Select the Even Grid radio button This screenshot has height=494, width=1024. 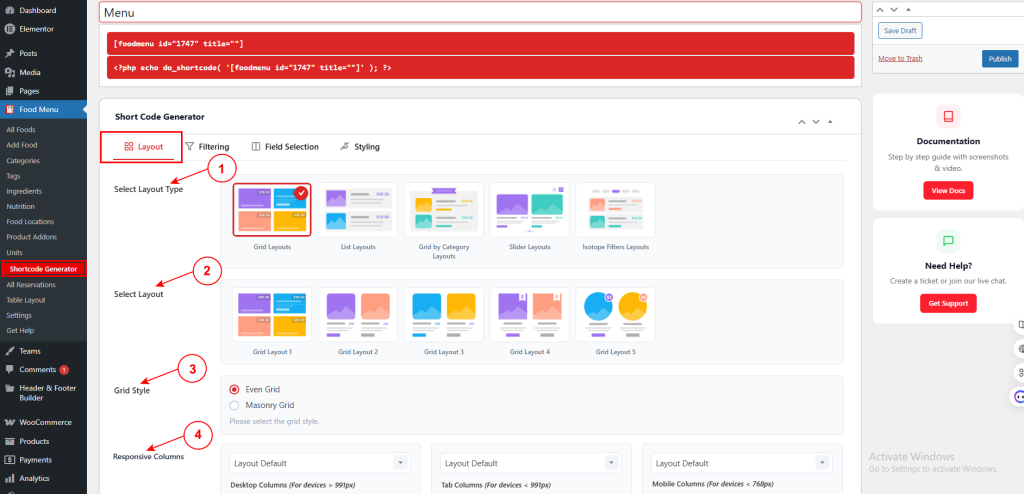(x=234, y=389)
